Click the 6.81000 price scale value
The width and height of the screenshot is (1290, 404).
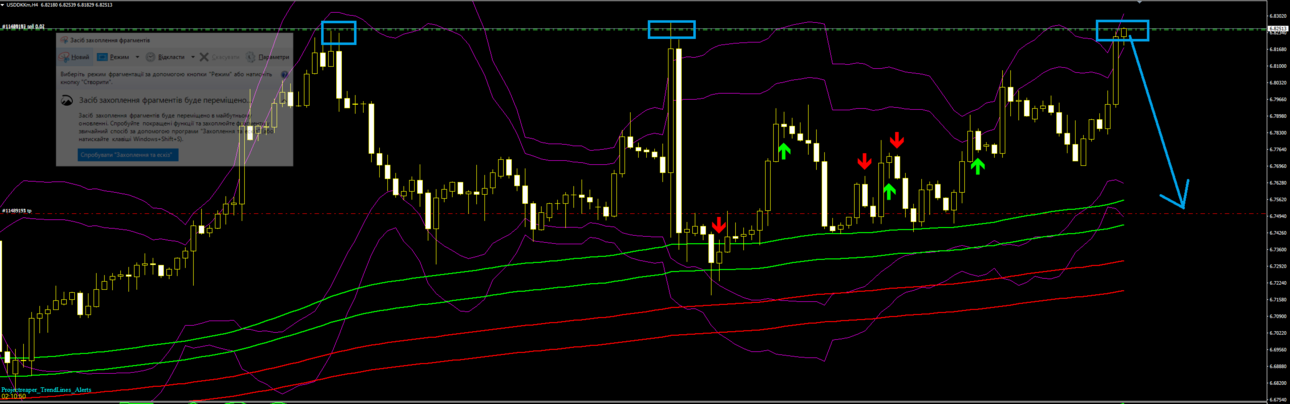click(x=1278, y=66)
